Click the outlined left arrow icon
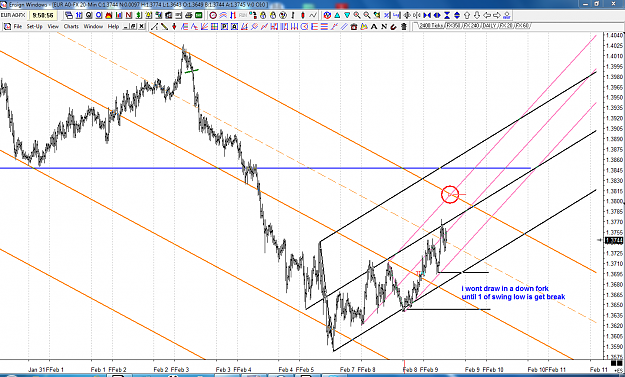The width and height of the screenshot is (625, 377). pos(487,15)
